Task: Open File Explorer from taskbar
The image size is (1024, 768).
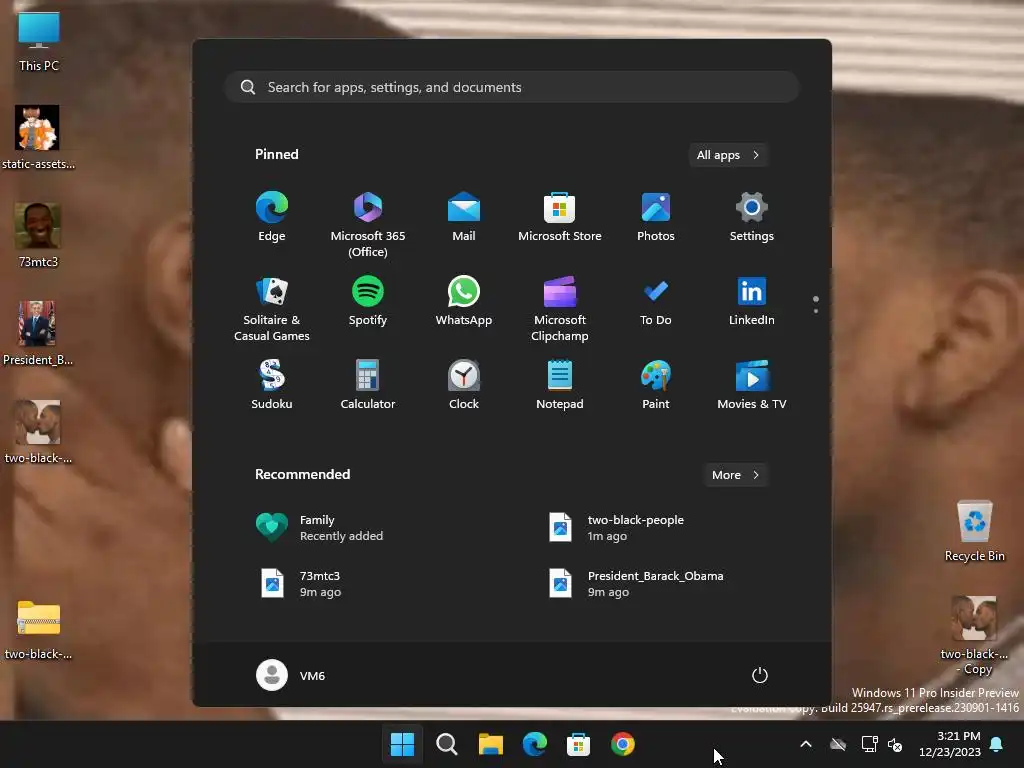Action: (490, 744)
